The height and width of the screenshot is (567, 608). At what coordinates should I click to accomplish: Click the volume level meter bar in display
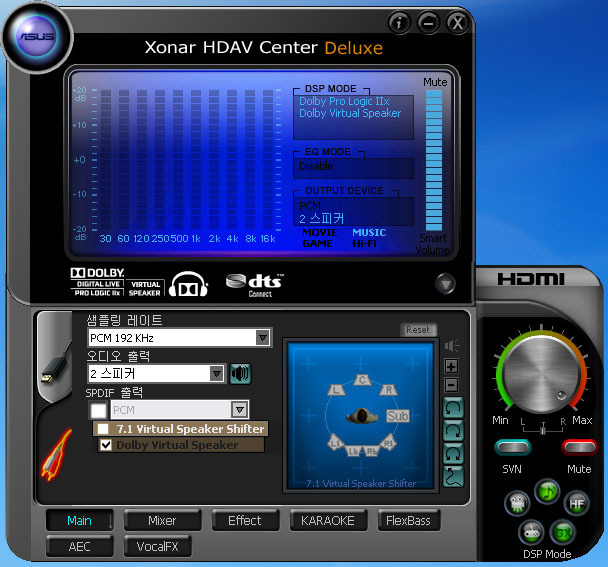coord(434,161)
